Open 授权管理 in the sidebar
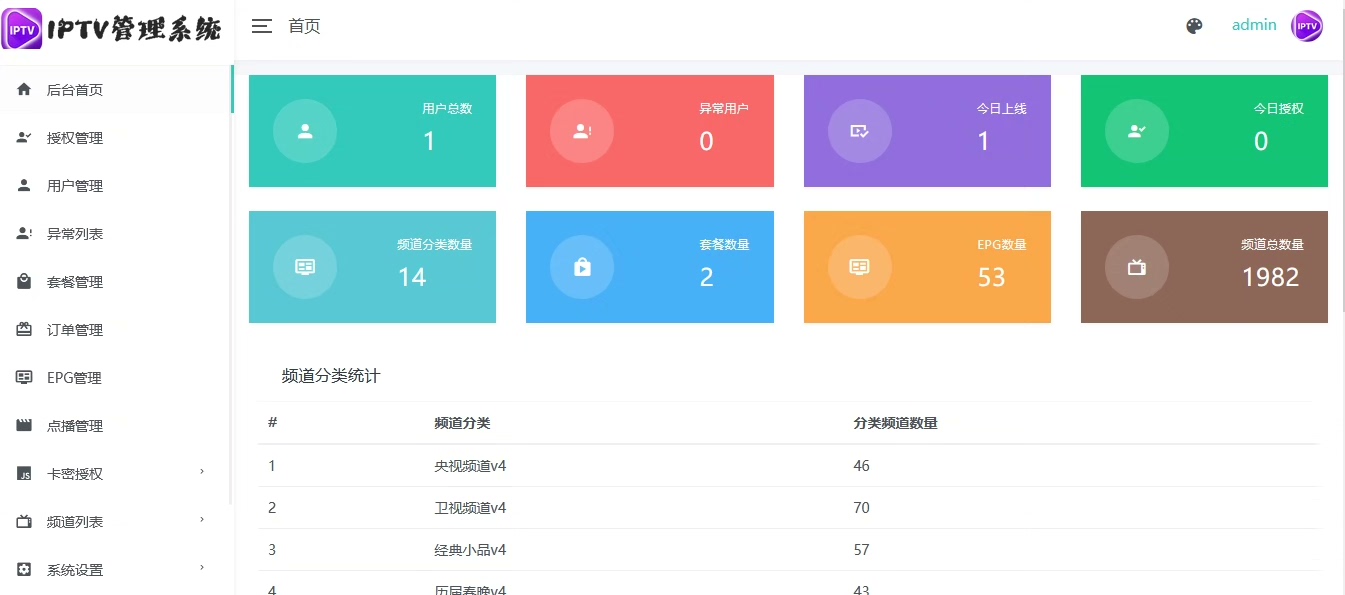The height and width of the screenshot is (595, 1345). pos(116,138)
